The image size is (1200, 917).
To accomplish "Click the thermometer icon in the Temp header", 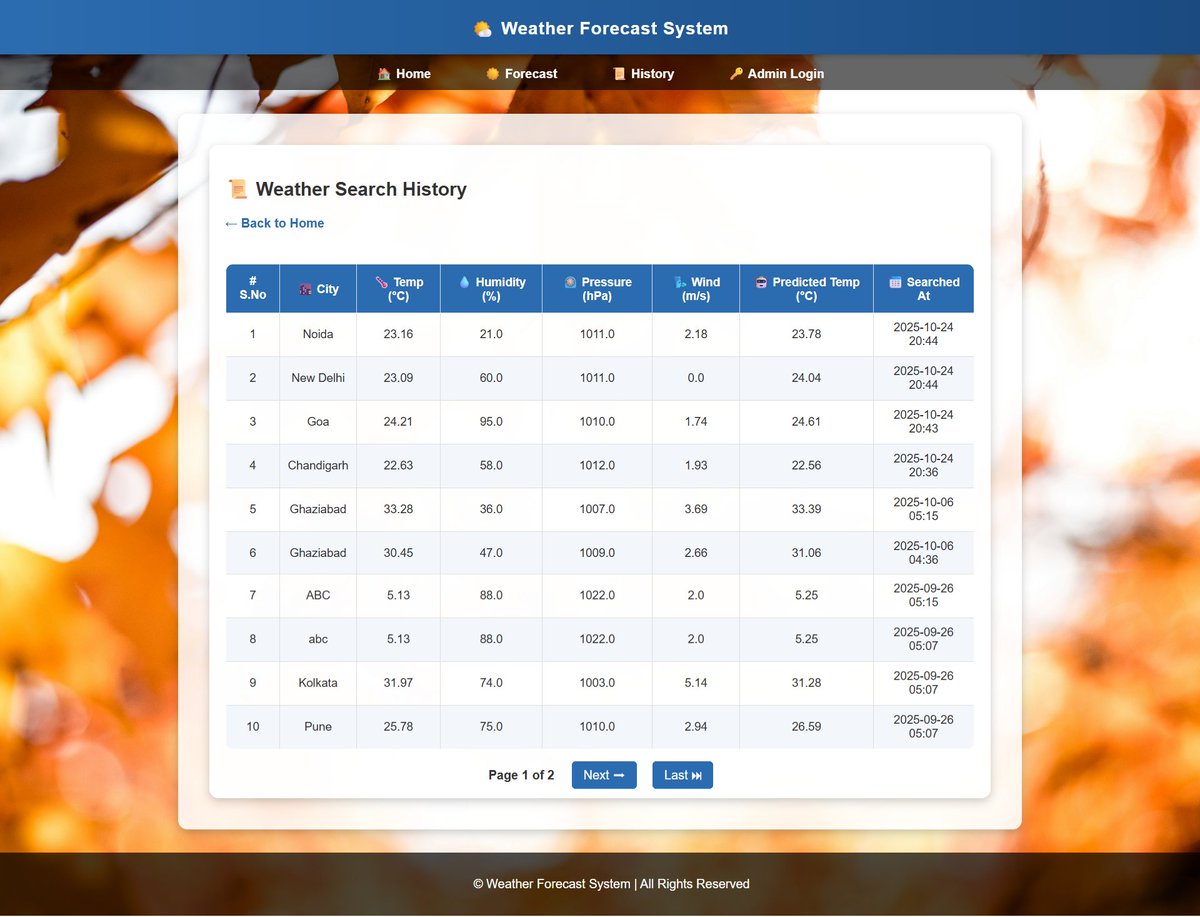I will click(x=381, y=282).
